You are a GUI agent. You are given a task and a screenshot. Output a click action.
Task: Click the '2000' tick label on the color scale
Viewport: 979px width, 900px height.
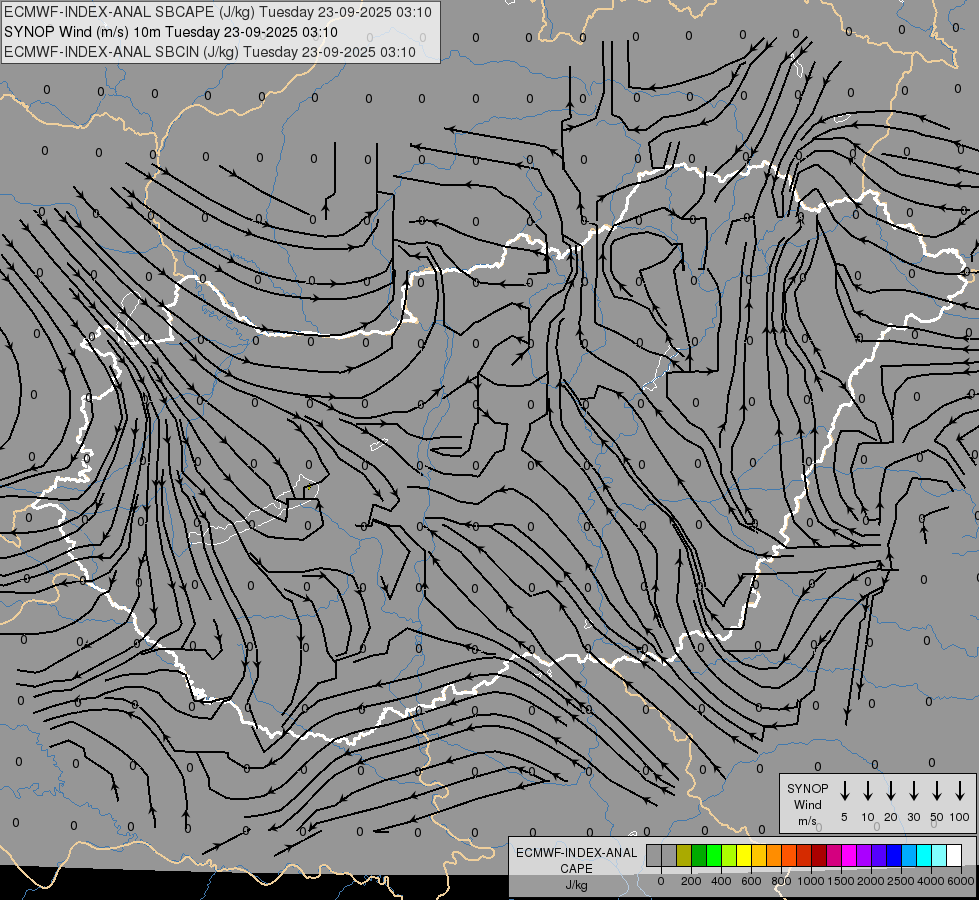tap(871, 881)
